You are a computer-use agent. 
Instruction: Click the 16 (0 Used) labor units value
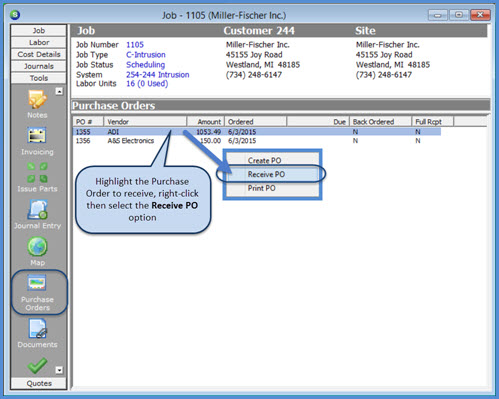click(x=147, y=84)
